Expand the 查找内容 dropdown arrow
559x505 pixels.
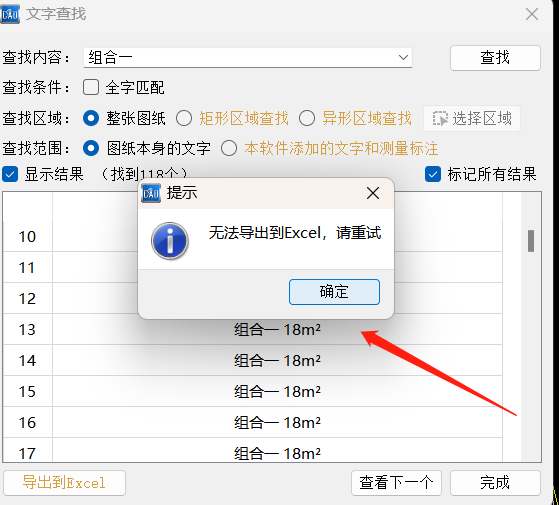403,57
